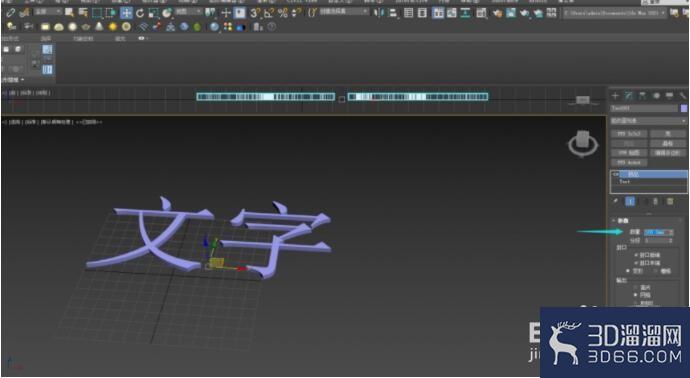This screenshot has width=690, height=378.
Task: Toggle the 3D Snaps button
Action: [x=255, y=13]
